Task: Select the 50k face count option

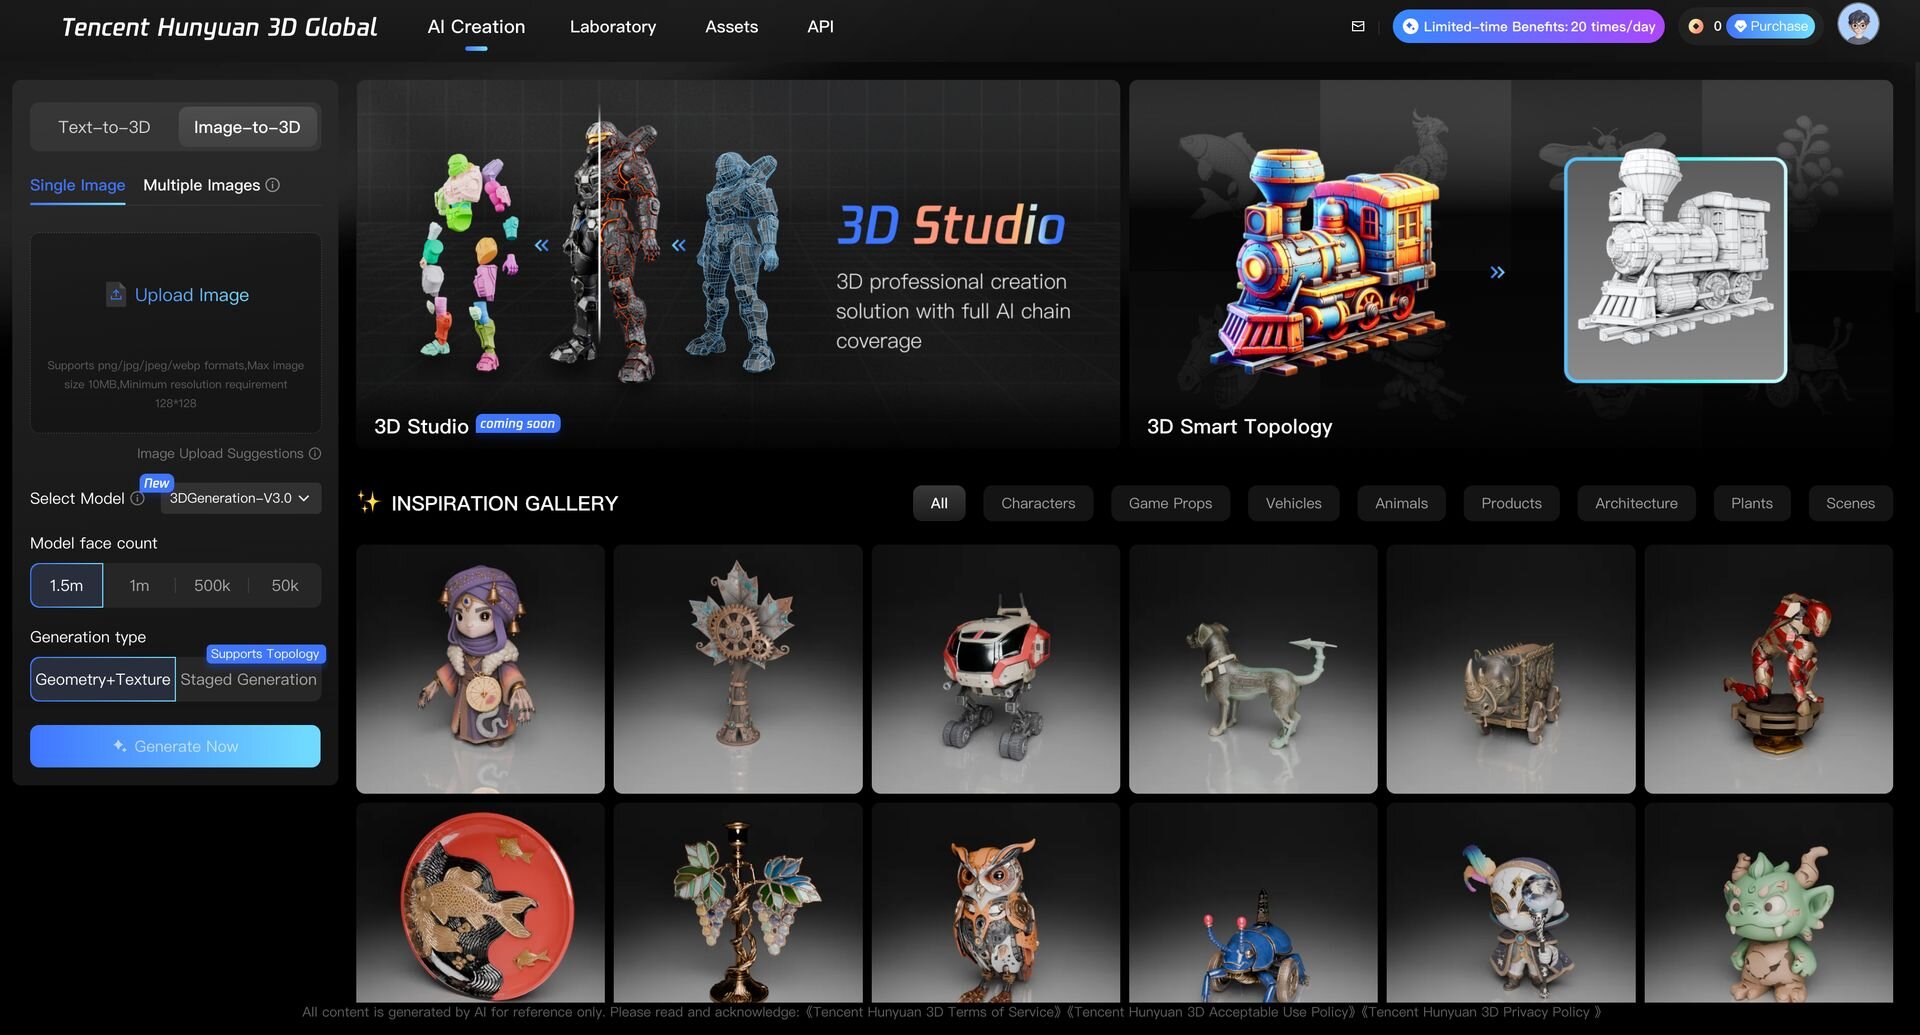Action: click(285, 586)
